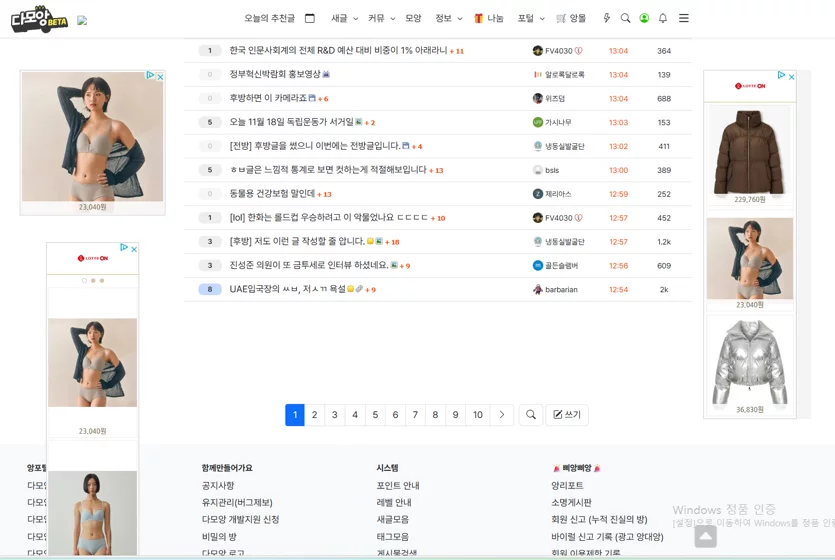The image size is (835, 560).
Task: Expand the 포털 dropdown menu
Action: pos(531,18)
